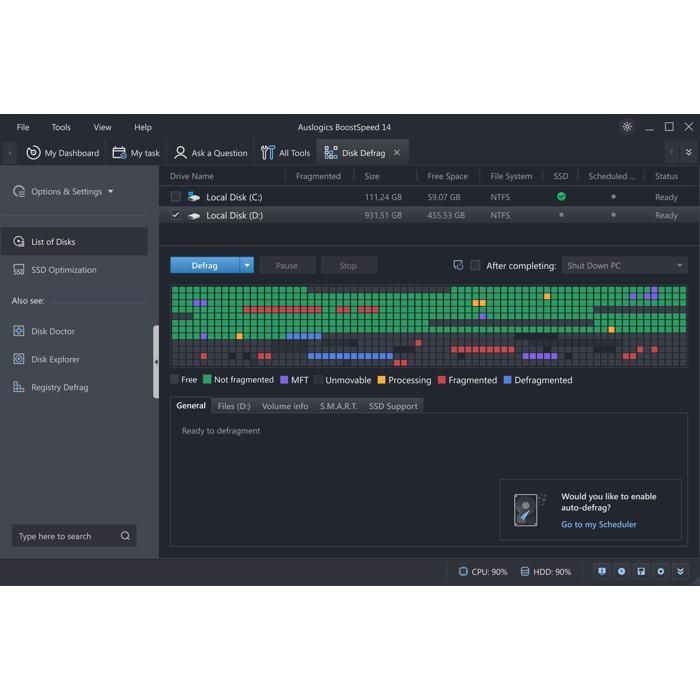Click the Registry Defrag icon
Screen dimensions: 700x700
[x=19, y=387]
